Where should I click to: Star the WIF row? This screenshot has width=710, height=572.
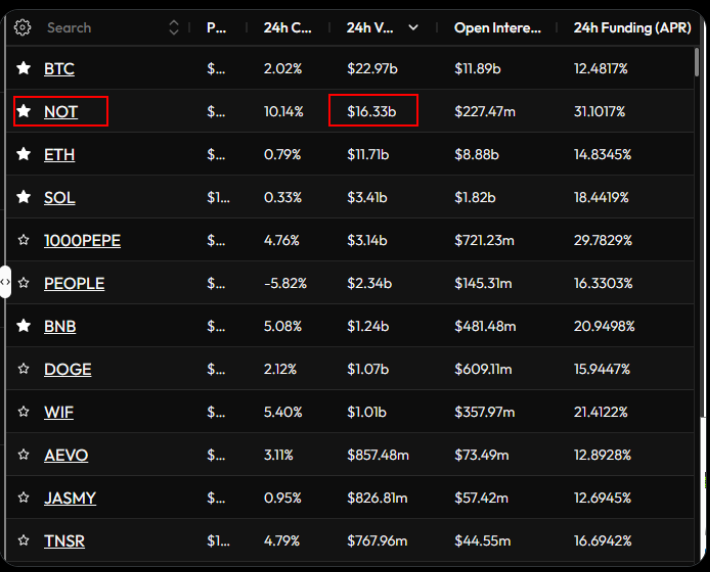pos(24,413)
